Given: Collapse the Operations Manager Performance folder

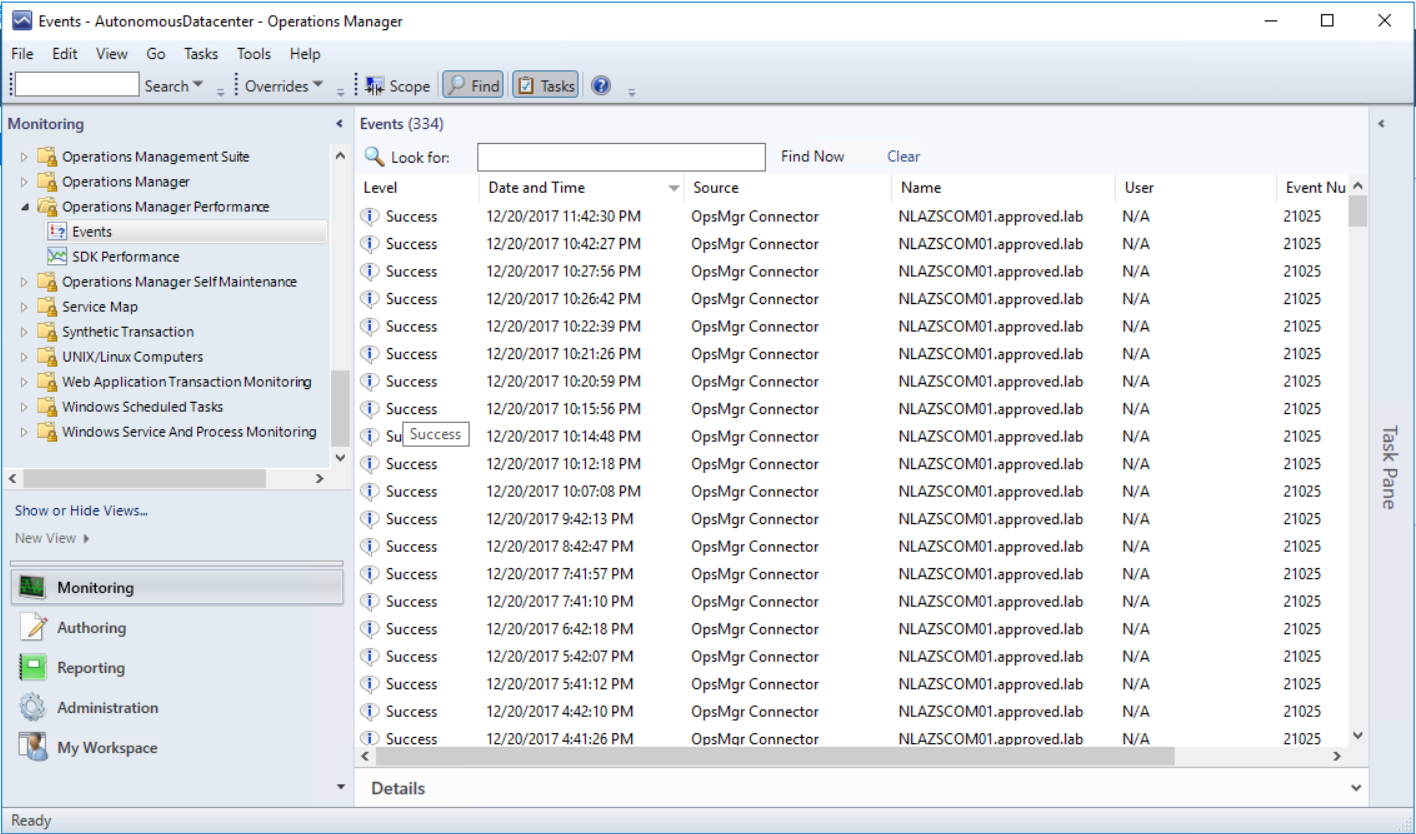Looking at the screenshot, I should [x=25, y=207].
